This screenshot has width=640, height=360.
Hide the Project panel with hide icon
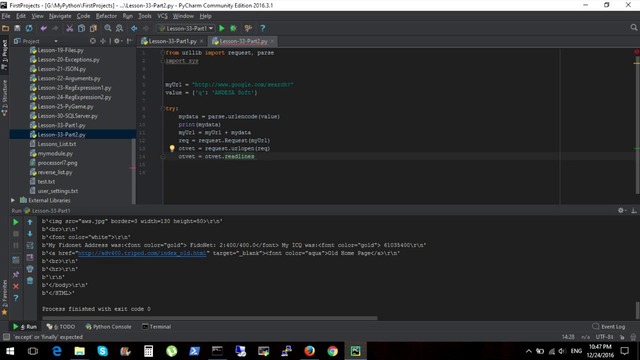(129, 41)
